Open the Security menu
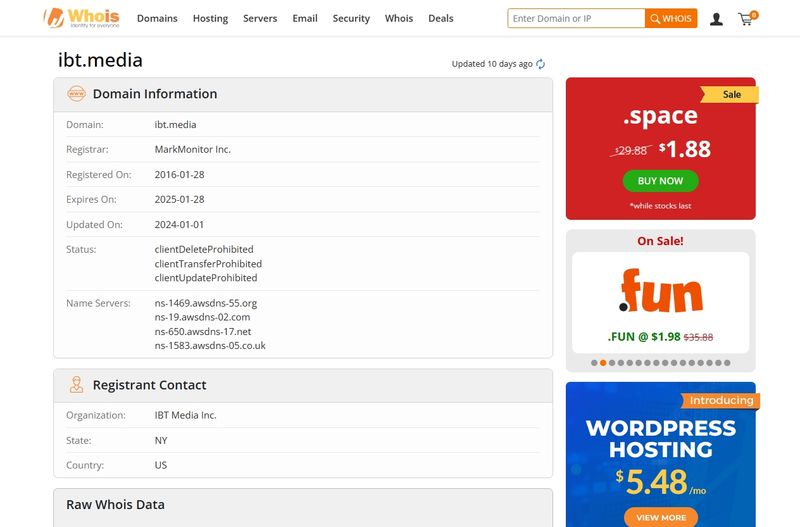 coord(351,18)
